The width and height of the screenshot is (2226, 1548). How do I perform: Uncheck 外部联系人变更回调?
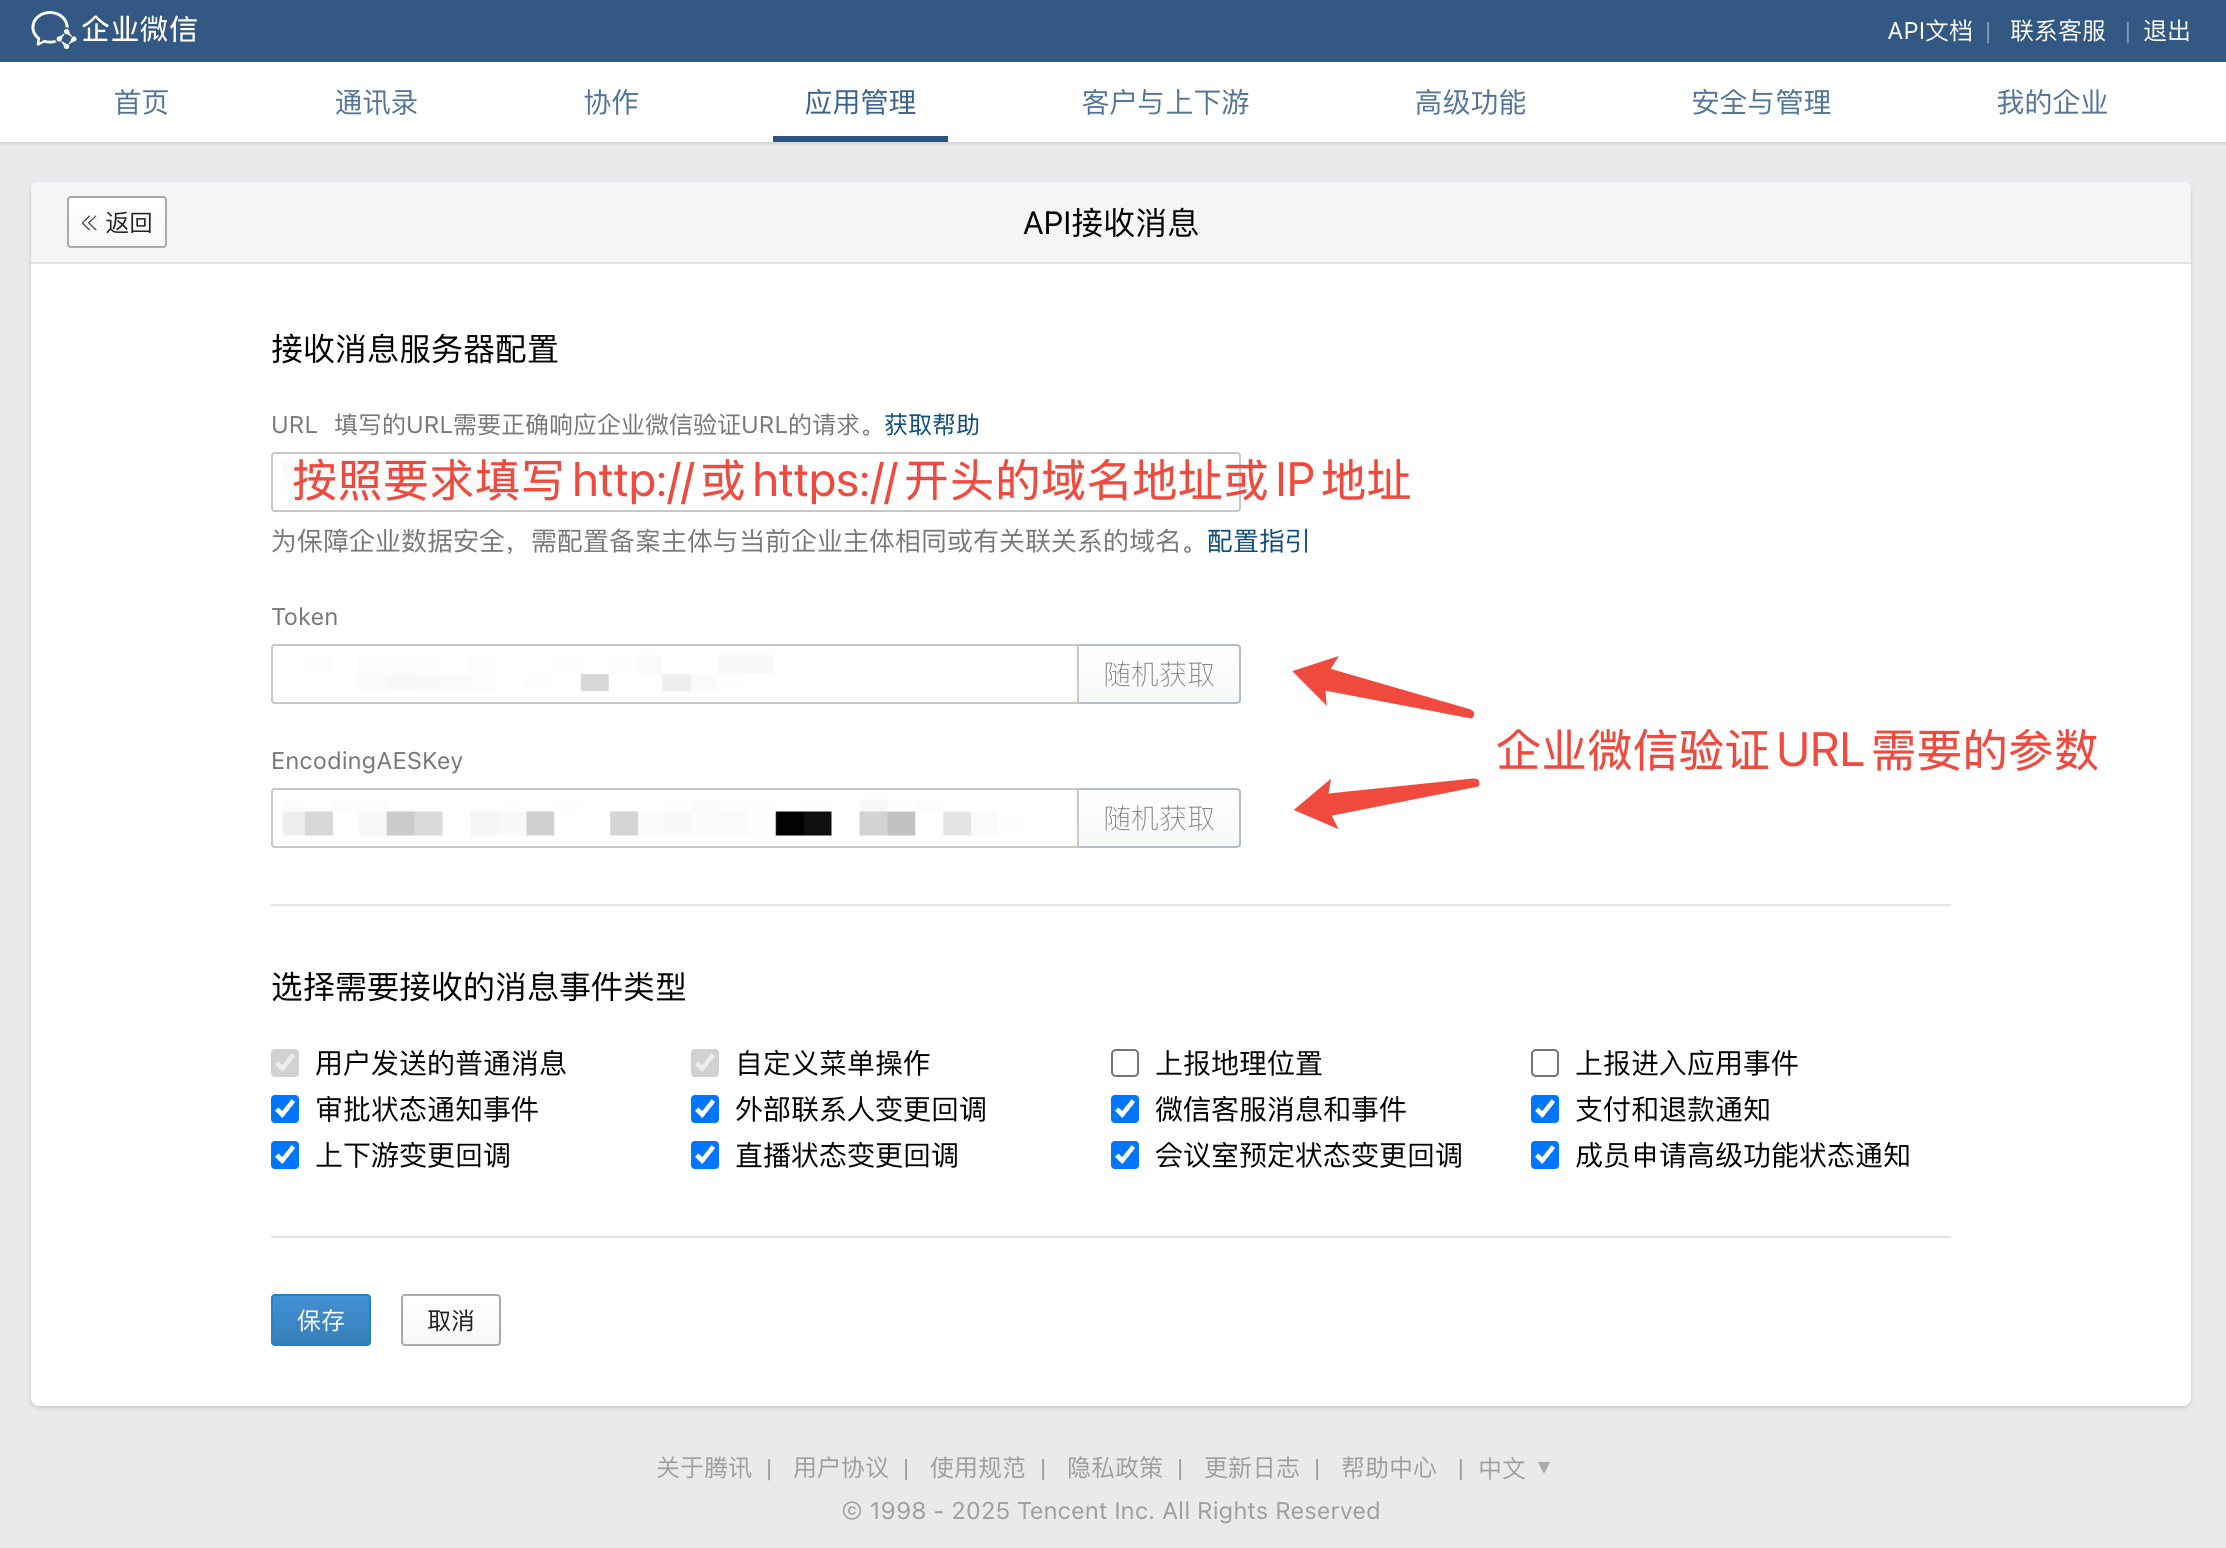(705, 1109)
